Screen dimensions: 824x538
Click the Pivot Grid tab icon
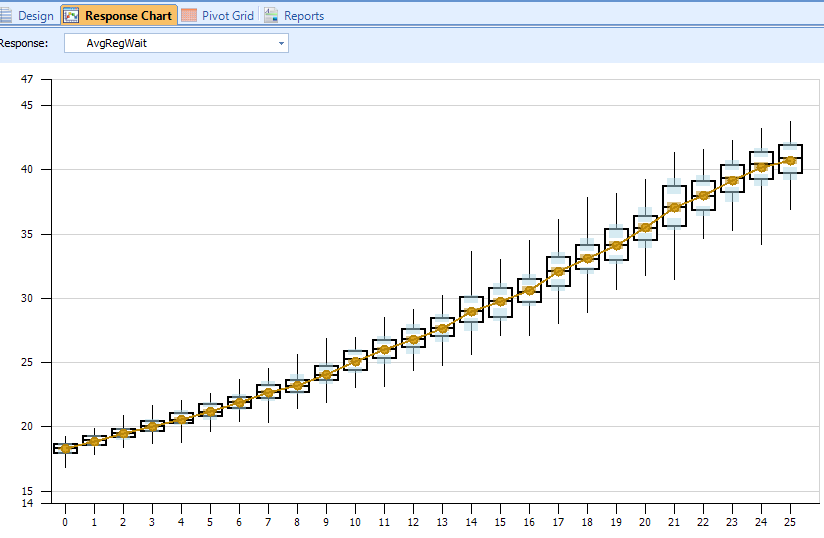point(189,16)
